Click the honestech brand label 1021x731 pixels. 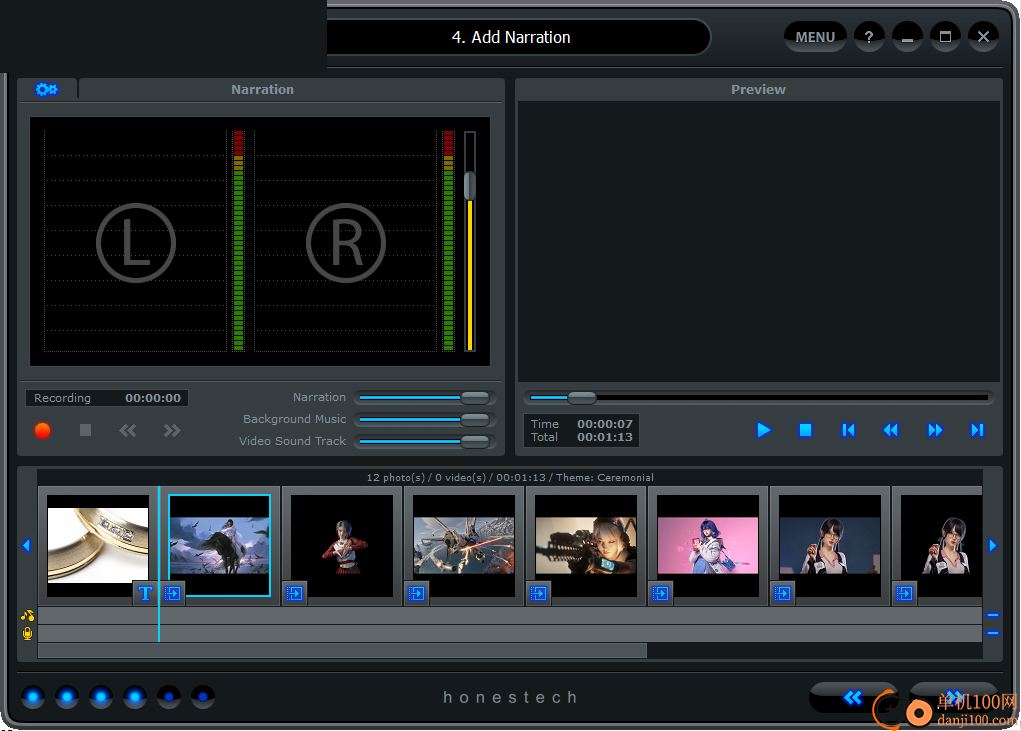[510, 698]
